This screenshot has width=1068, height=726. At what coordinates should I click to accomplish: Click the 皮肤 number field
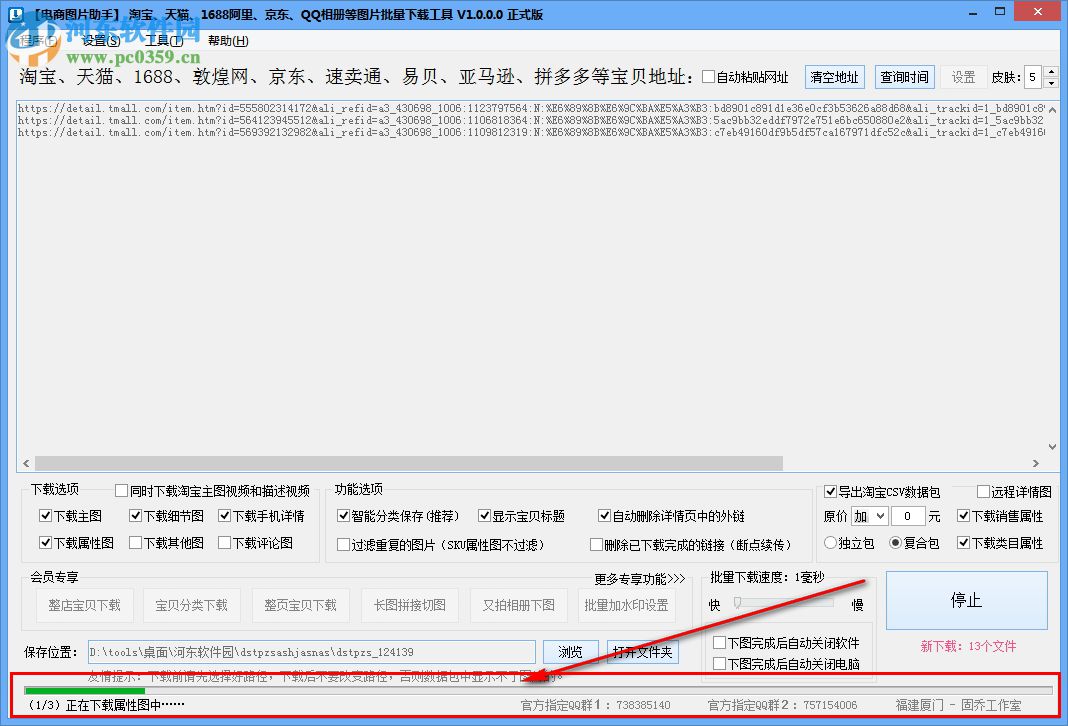pyautogui.click(x=1033, y=77)
